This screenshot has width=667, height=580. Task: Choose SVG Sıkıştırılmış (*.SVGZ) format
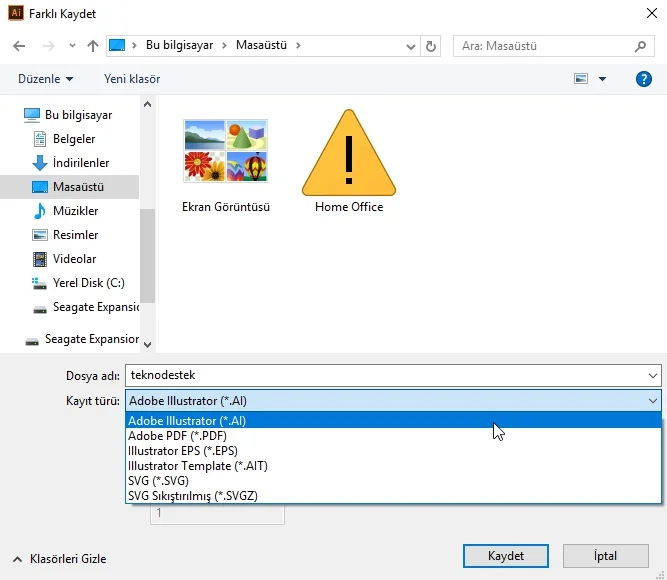coord(393,496)
